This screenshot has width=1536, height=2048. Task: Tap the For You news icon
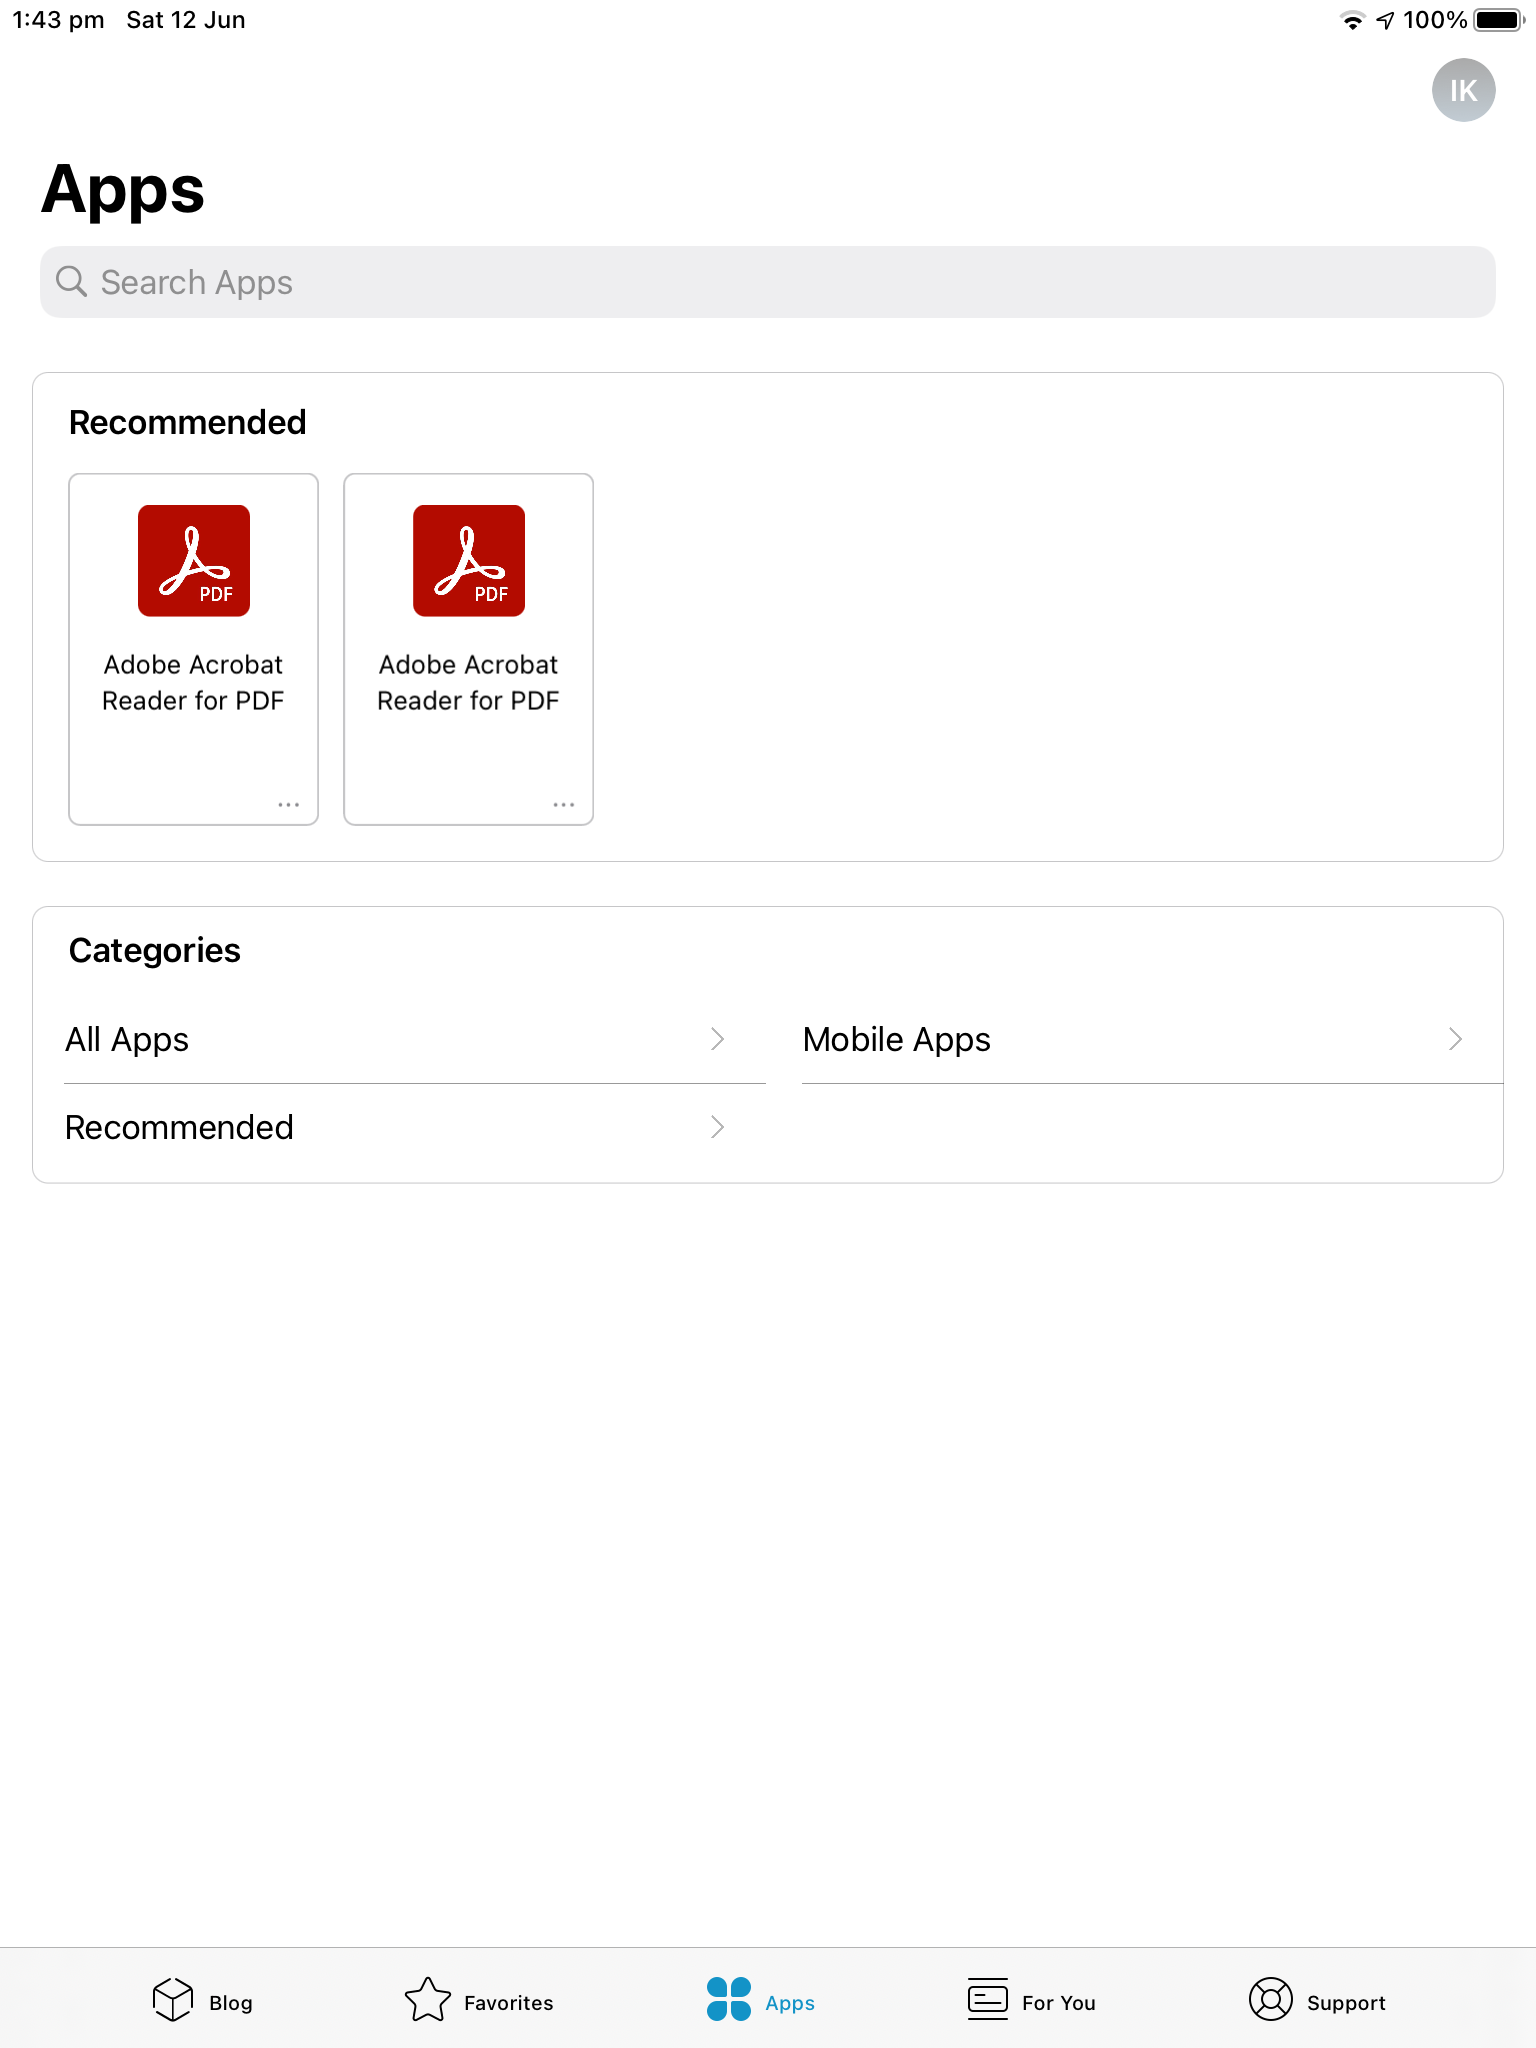(988, 2000)
